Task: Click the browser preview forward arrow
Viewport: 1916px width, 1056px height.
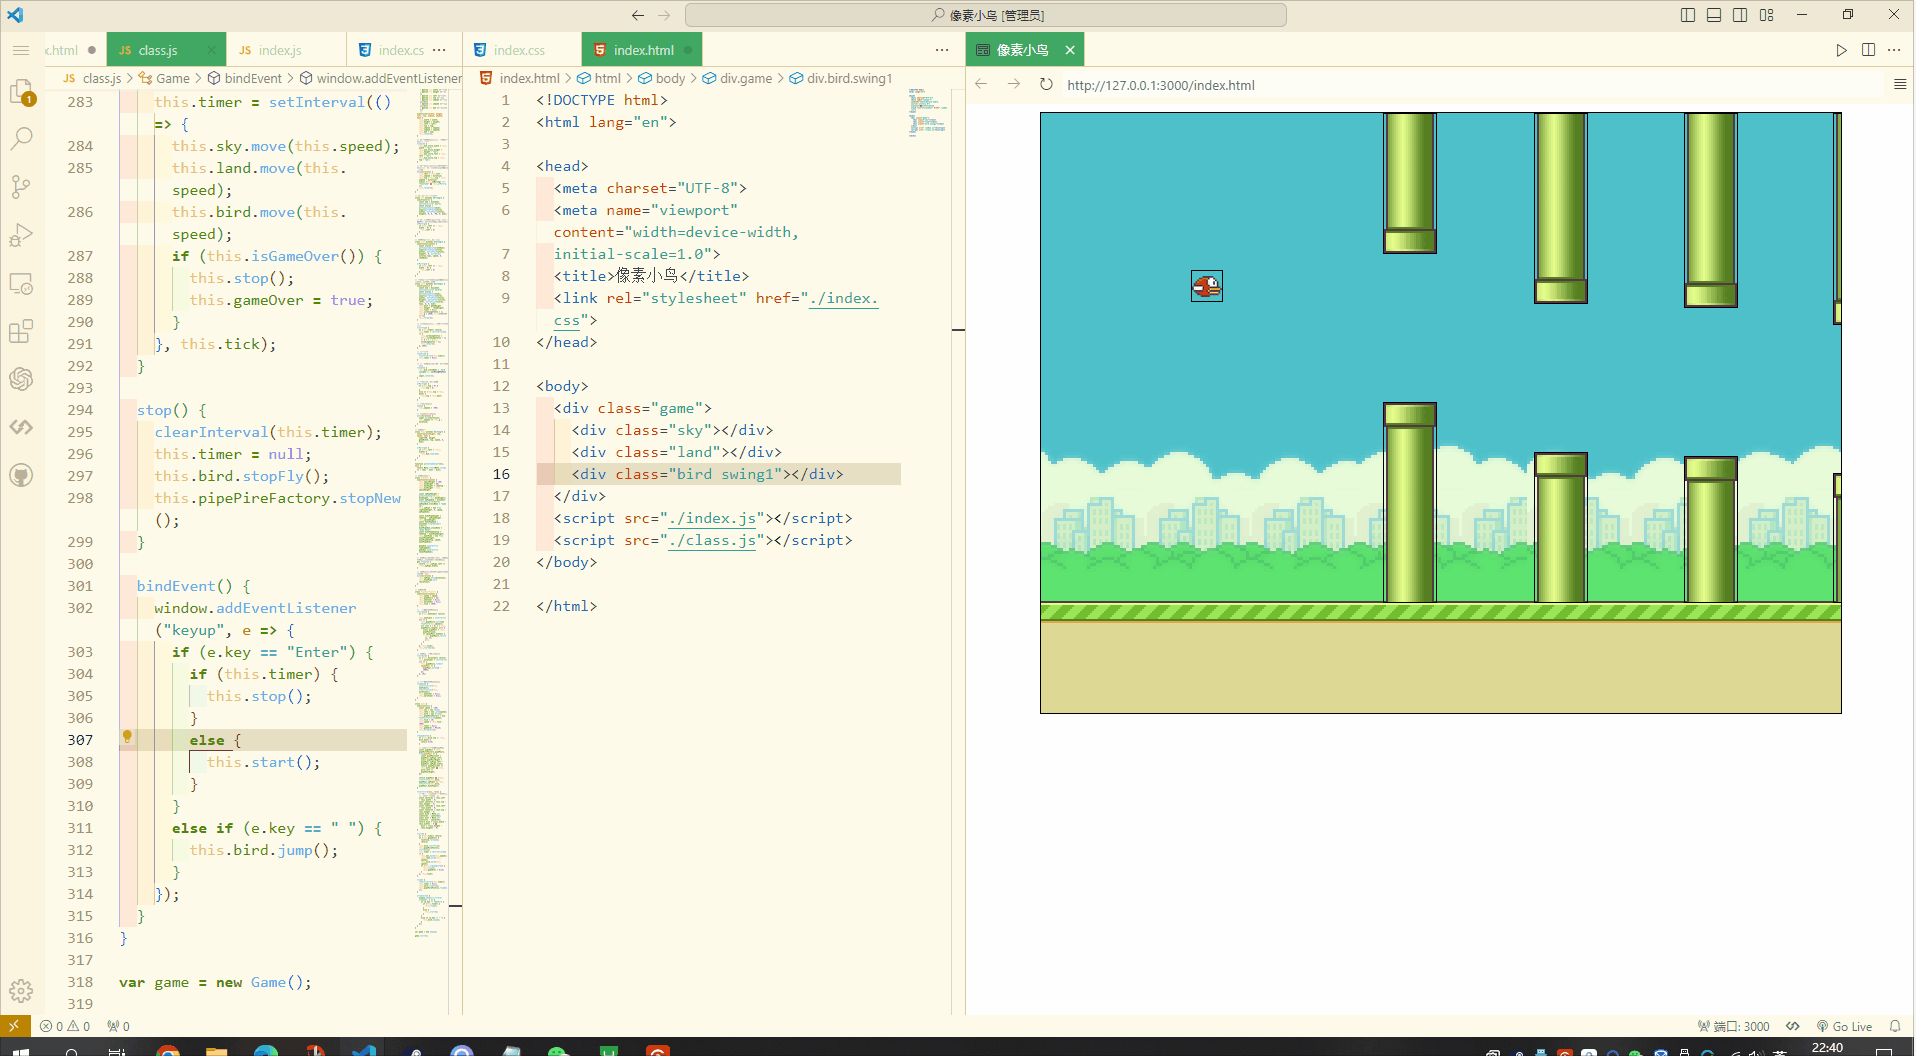Action: (x=1014, y=84)
